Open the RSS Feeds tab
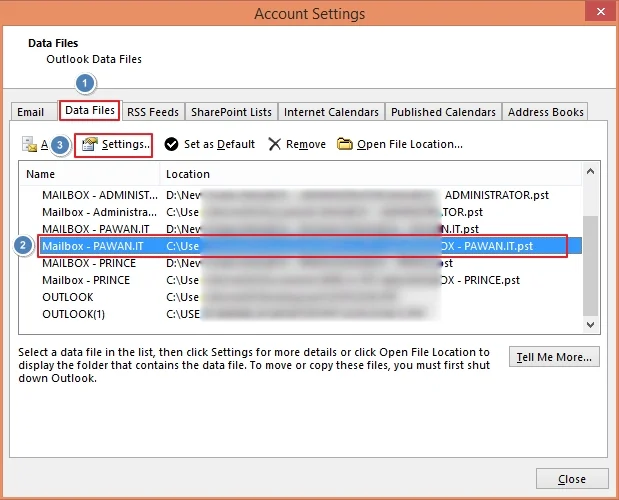This screenshot has width=619, height=500. (153, 112)
